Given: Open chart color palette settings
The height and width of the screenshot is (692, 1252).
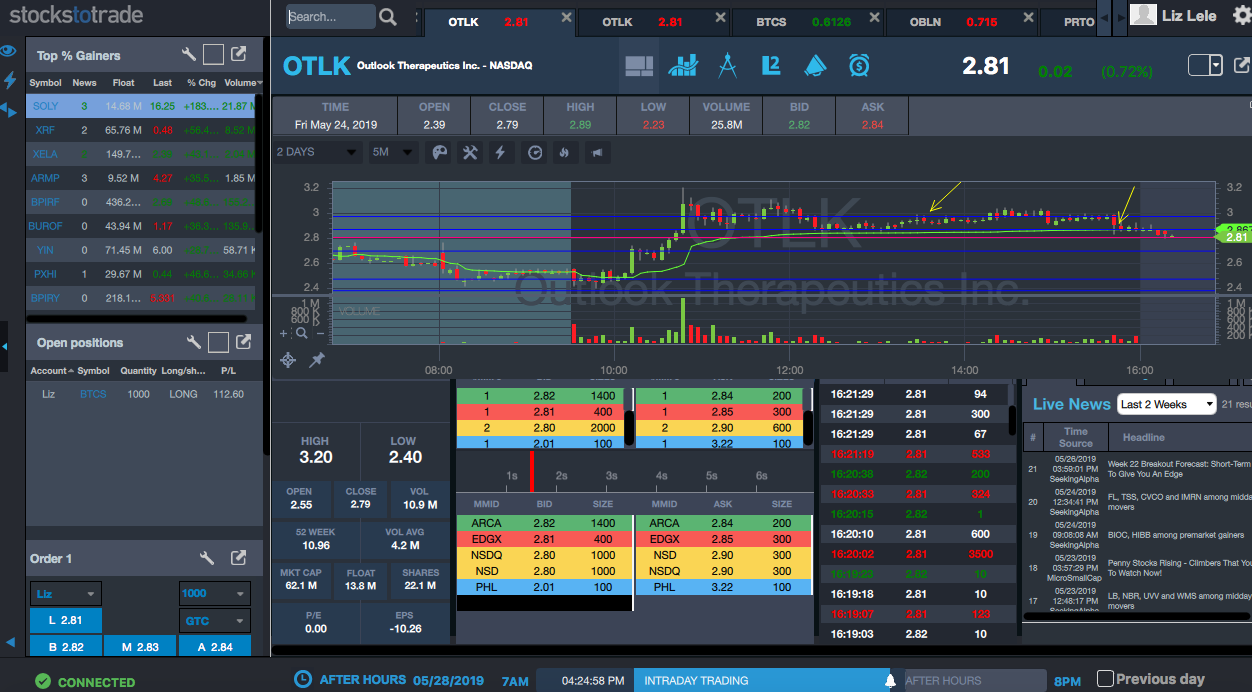Looking at the screenshot, I should (x=439, y=152).
